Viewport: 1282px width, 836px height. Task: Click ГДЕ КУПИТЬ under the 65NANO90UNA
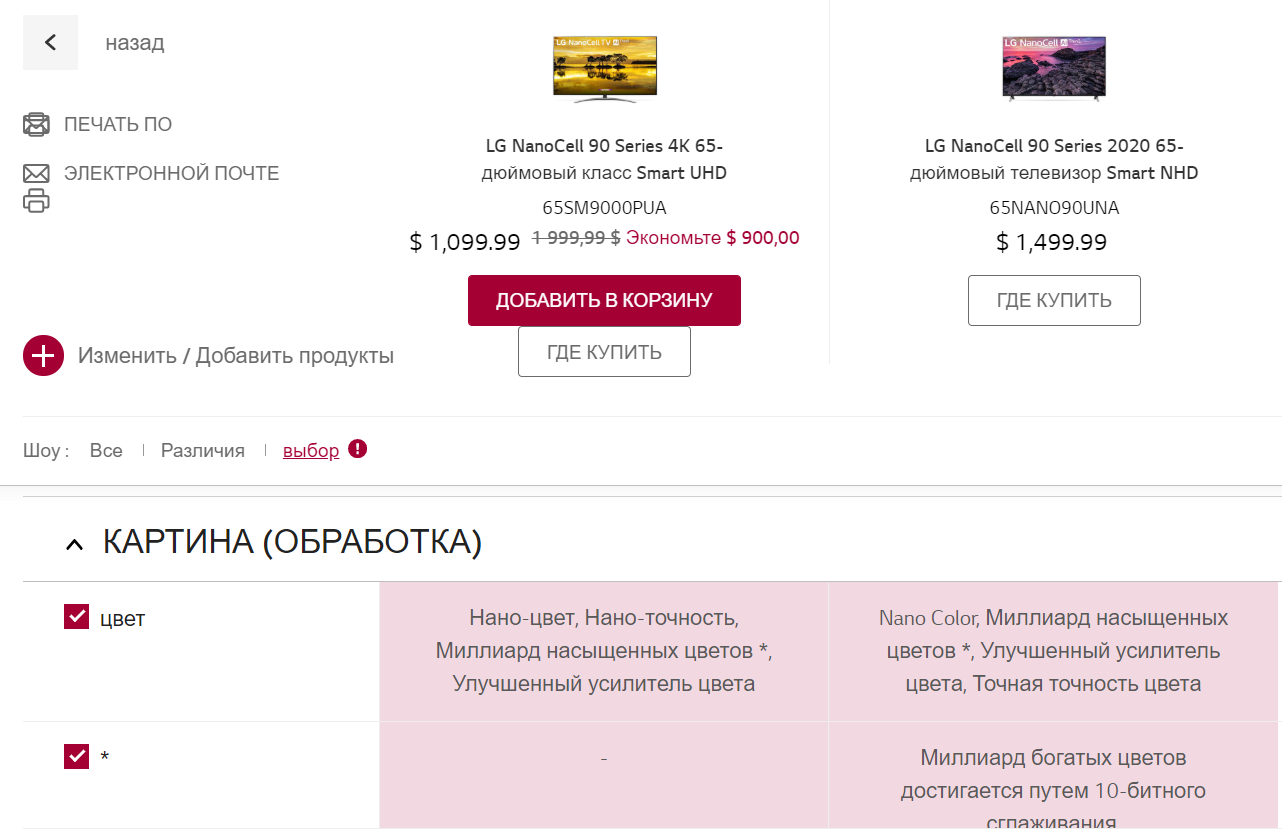coord(1054,301)
